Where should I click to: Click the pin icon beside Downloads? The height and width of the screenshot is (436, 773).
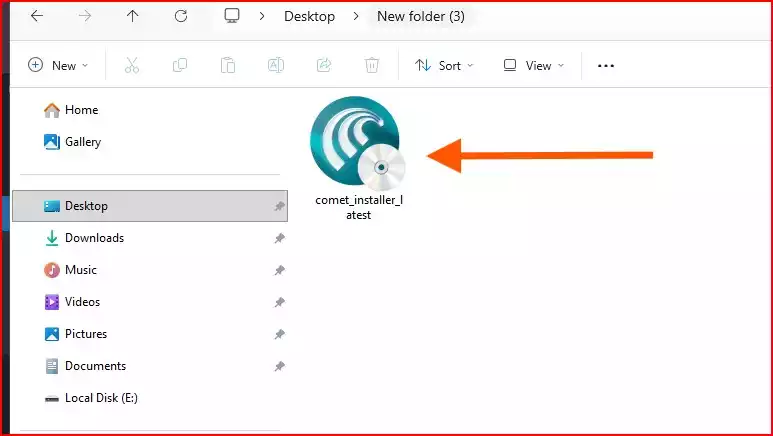[x=280, y=238]
